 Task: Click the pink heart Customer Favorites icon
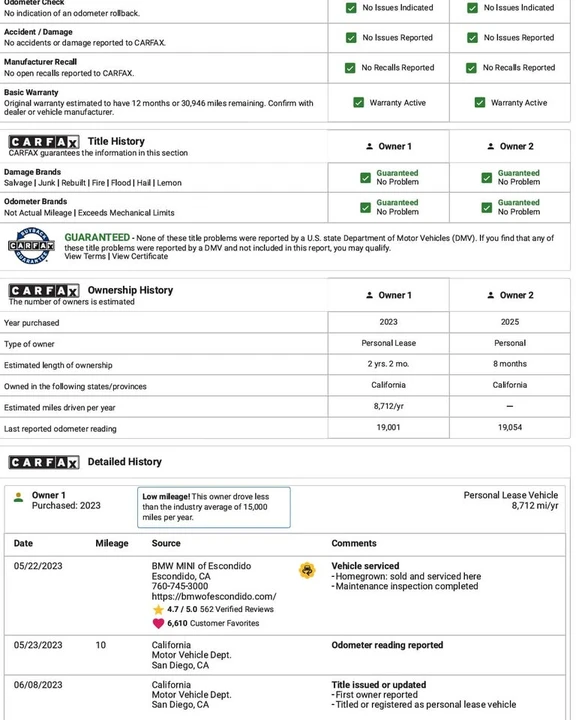pos(158,624)
